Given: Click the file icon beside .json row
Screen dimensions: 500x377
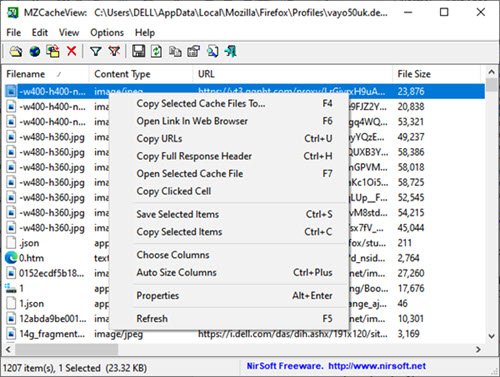Looking at the screenshot, I should click(11, 243).
